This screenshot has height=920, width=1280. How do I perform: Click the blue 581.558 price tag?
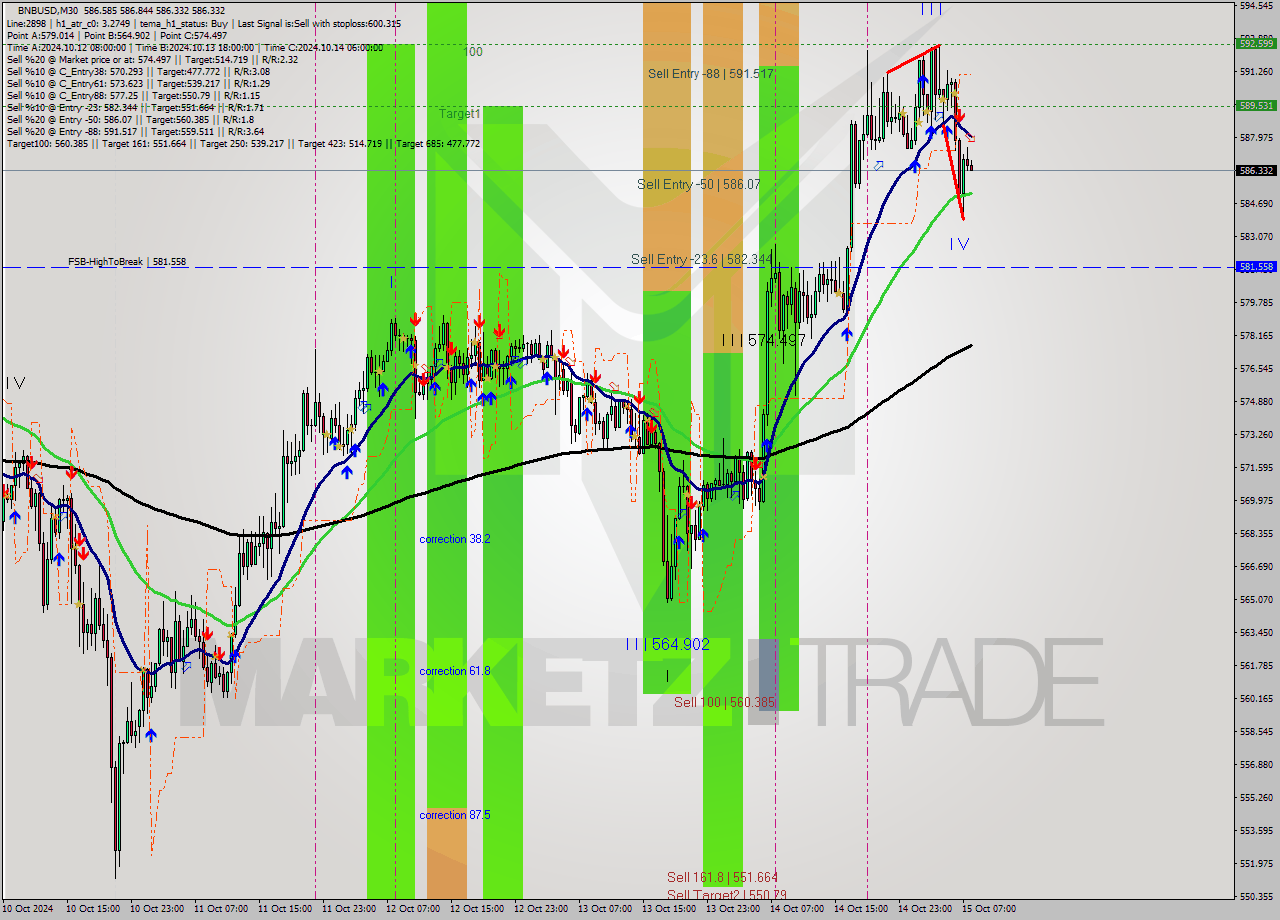point(1256,267)
